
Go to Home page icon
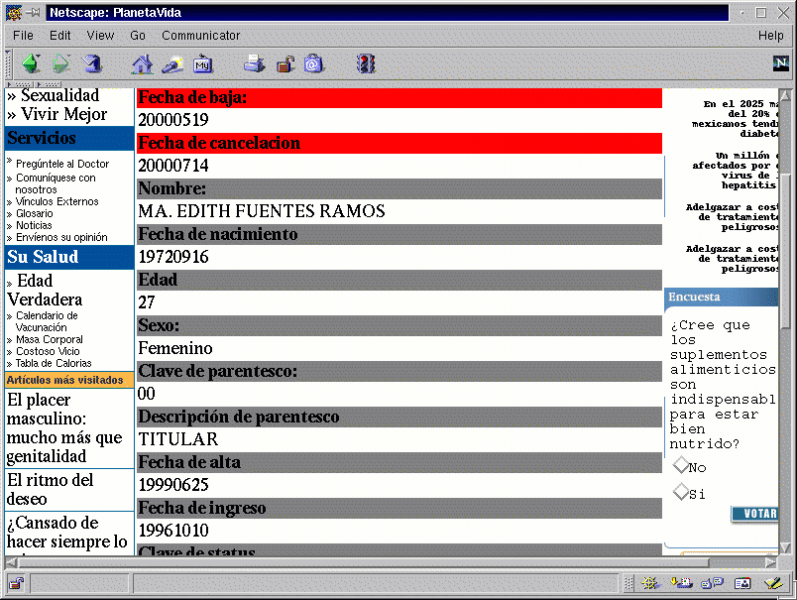[143, 64]
